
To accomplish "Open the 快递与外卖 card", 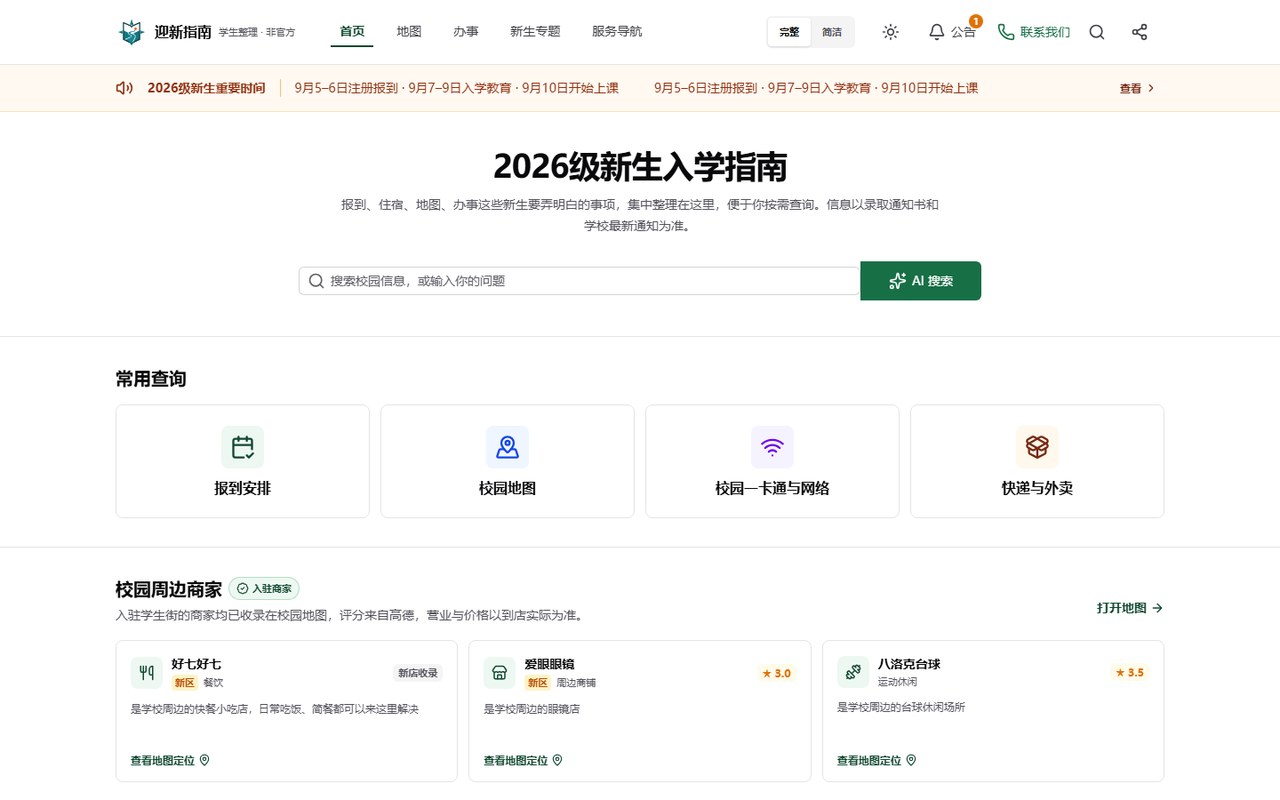I will [x=1037, y=461].
